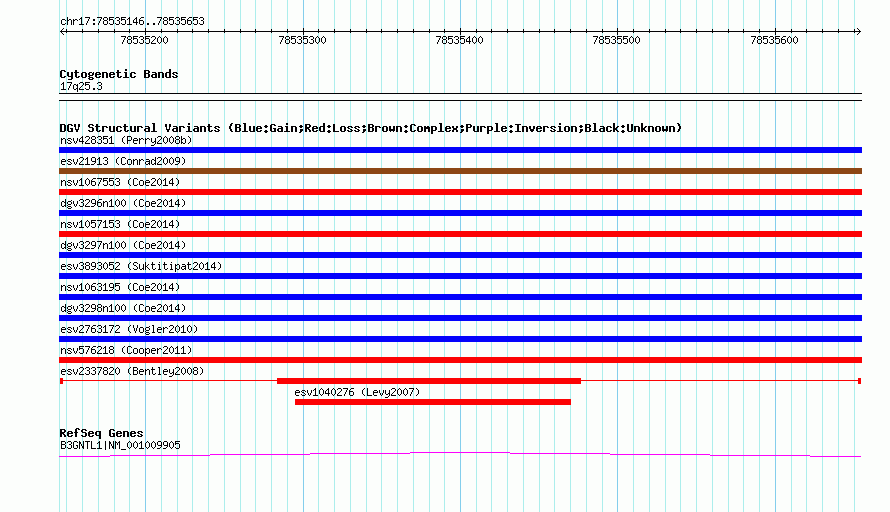This screenshot has width=890, height=512.
Task: Select the blue bar under dgv3297n100
Action: coord(460,255)
